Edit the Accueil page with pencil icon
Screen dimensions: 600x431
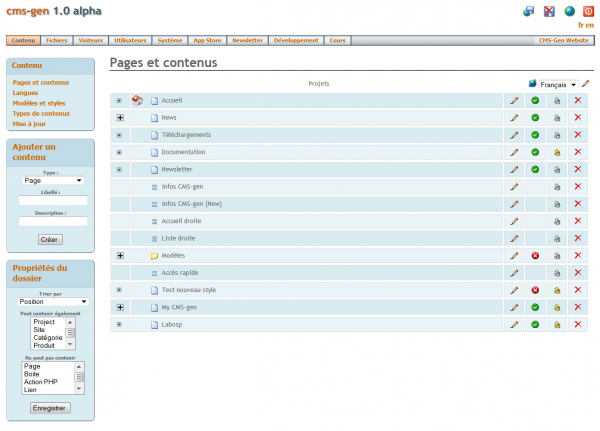(x=514, y=101)
